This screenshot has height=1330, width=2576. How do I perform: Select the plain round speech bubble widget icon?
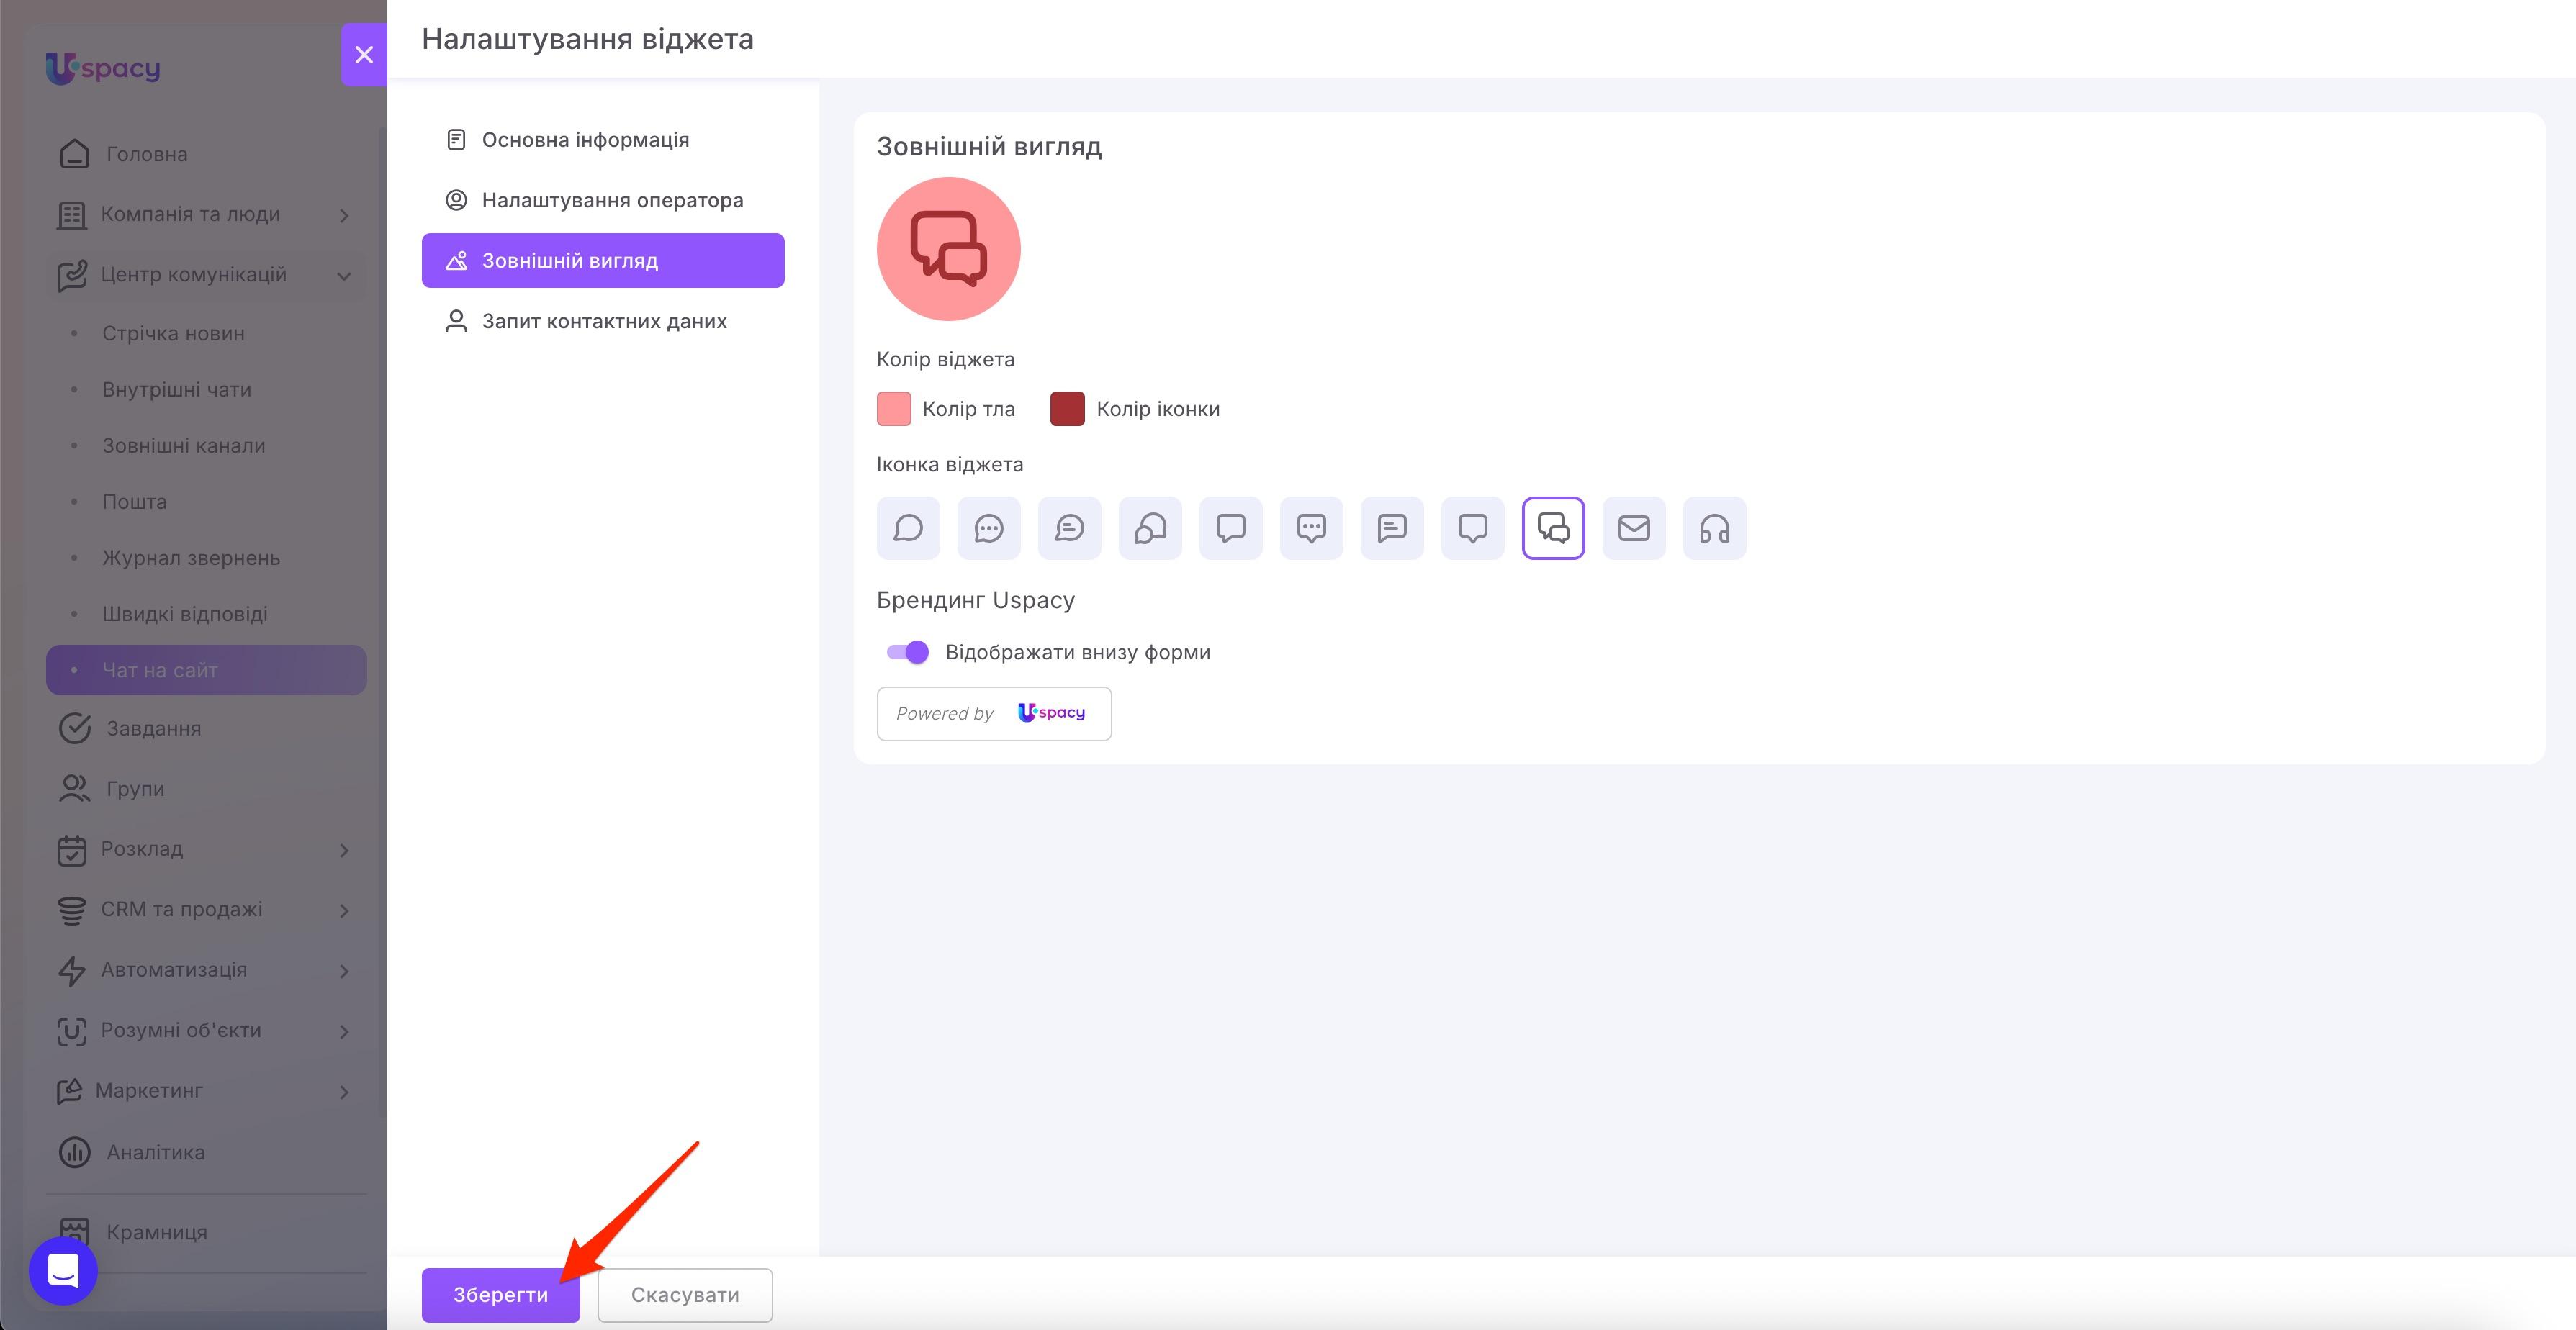[908, 528]
